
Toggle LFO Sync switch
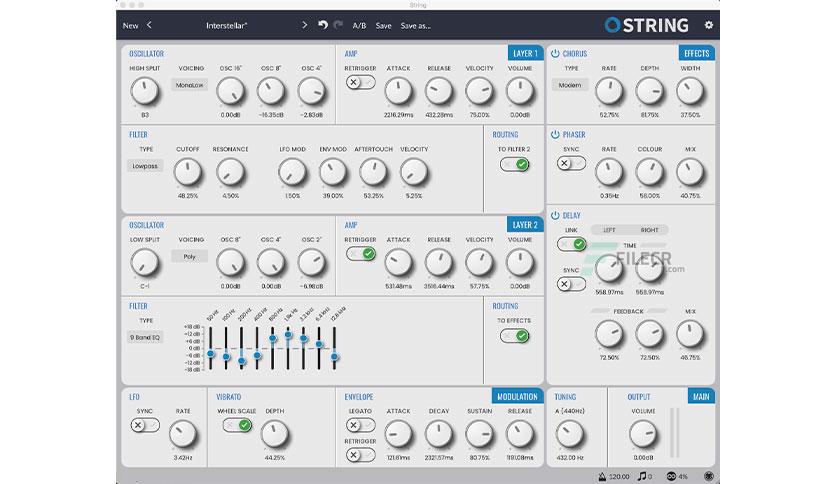point(145,425)
